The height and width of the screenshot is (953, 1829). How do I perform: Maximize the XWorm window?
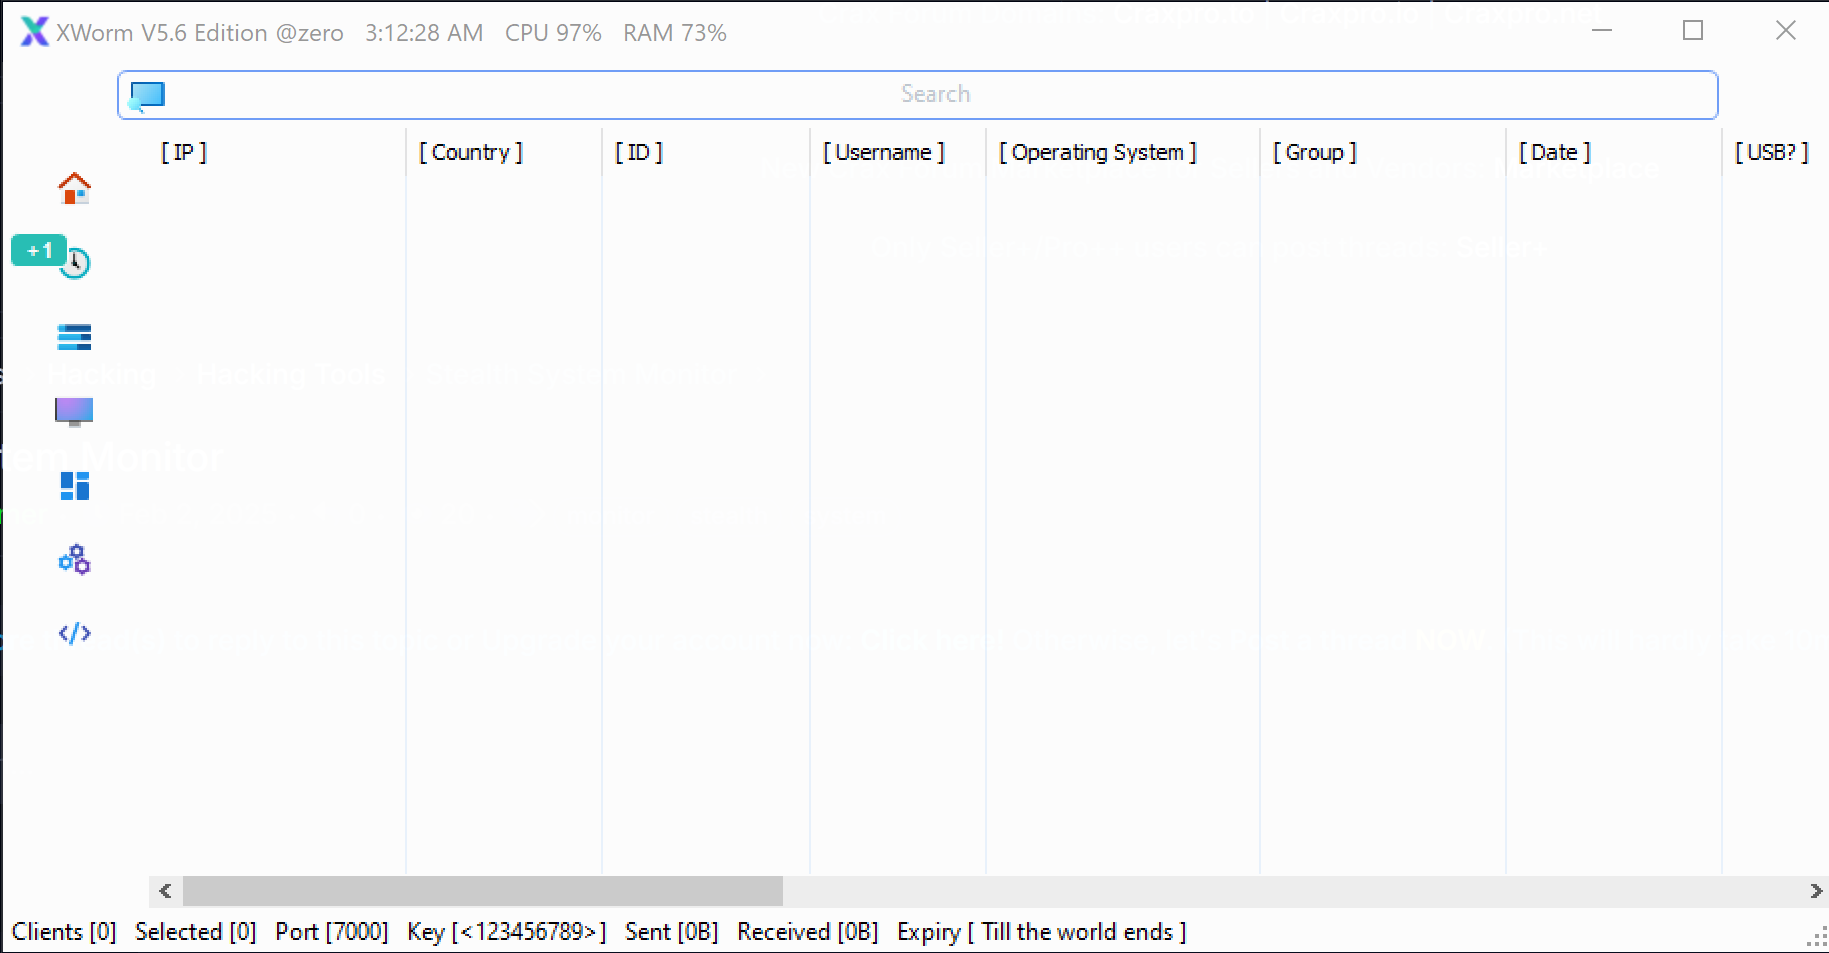pyautogui.click(x=1693, y=31)
